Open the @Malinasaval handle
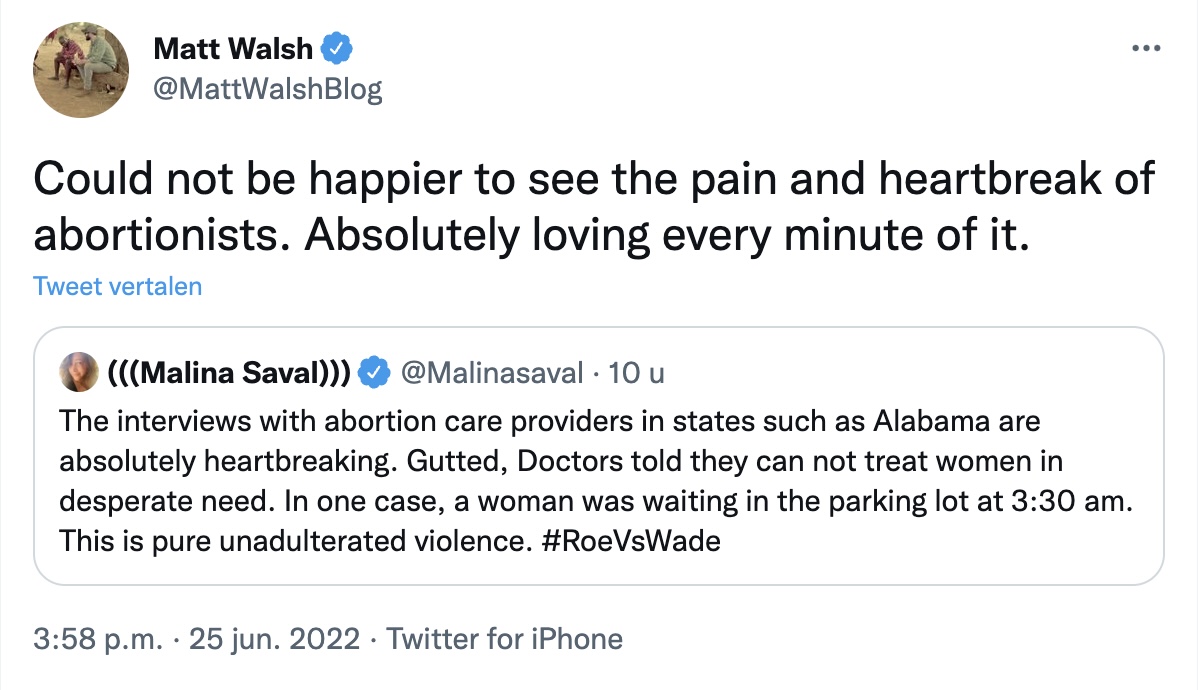 coord(491,373)
